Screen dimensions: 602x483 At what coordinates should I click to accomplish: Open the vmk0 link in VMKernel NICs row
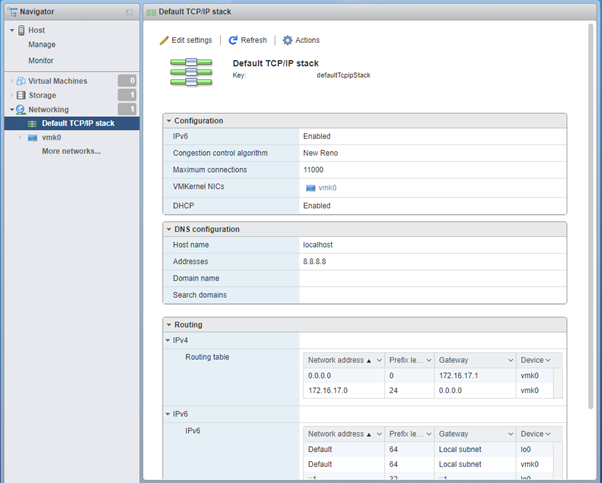[327, 188]
